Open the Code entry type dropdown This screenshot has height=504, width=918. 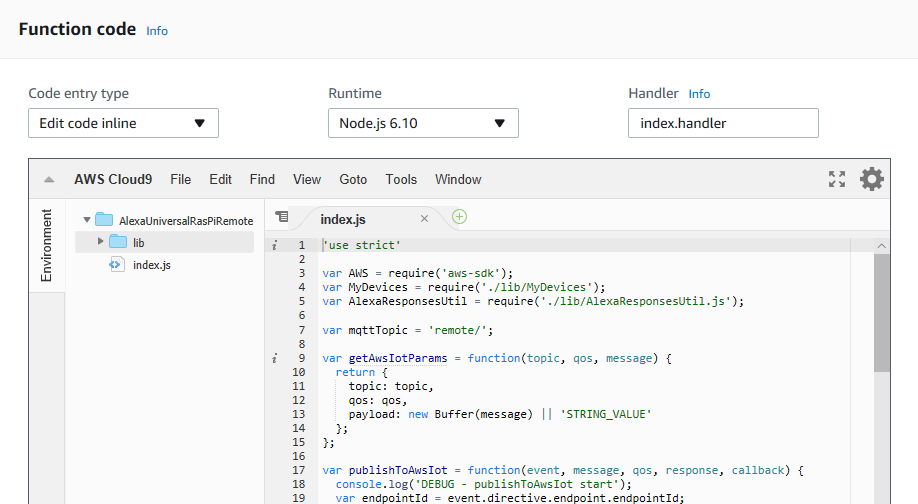pyautogui.click(x=124, y=123)
